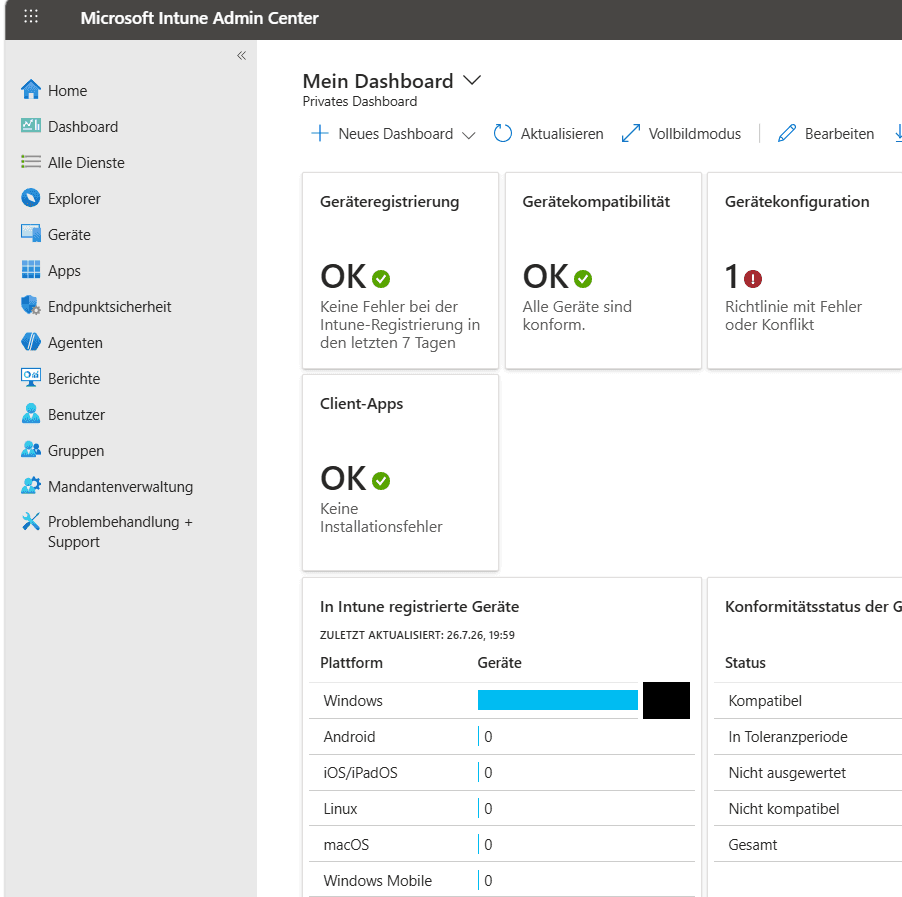This screenshot has width=902, height=897.
Task: Click the Vollbildmodus expand arrows icon
Action: pyautogui.click(x=631, y=133)
